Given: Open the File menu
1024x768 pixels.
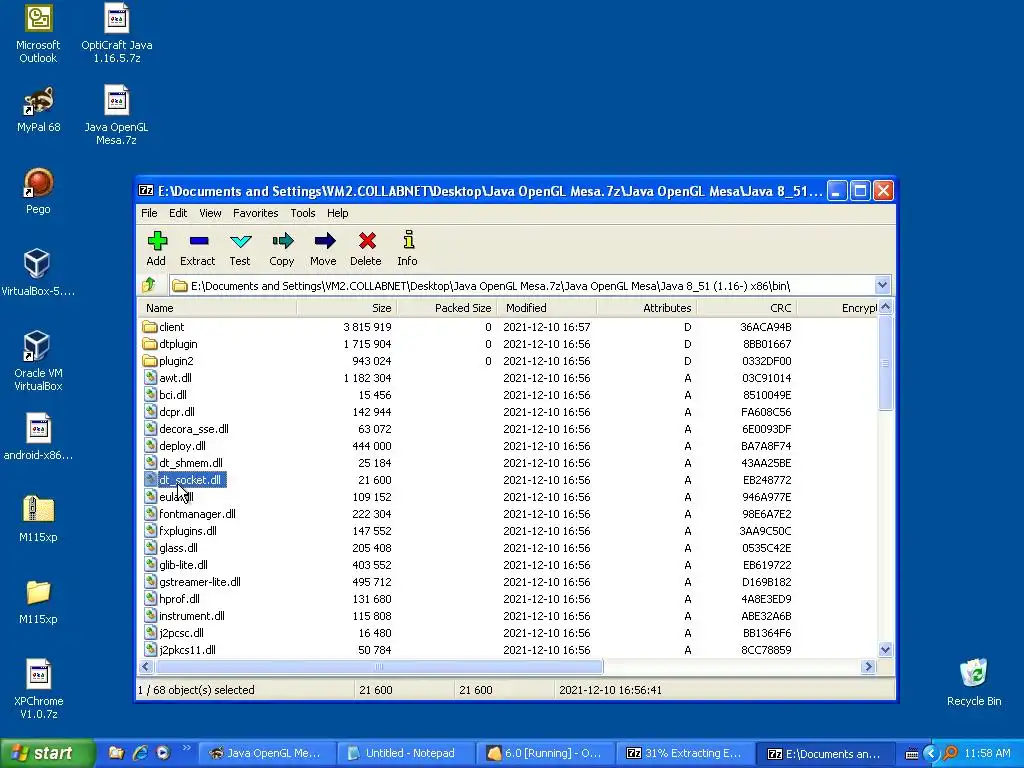Looking at the screenshot, I should point(149,213).
